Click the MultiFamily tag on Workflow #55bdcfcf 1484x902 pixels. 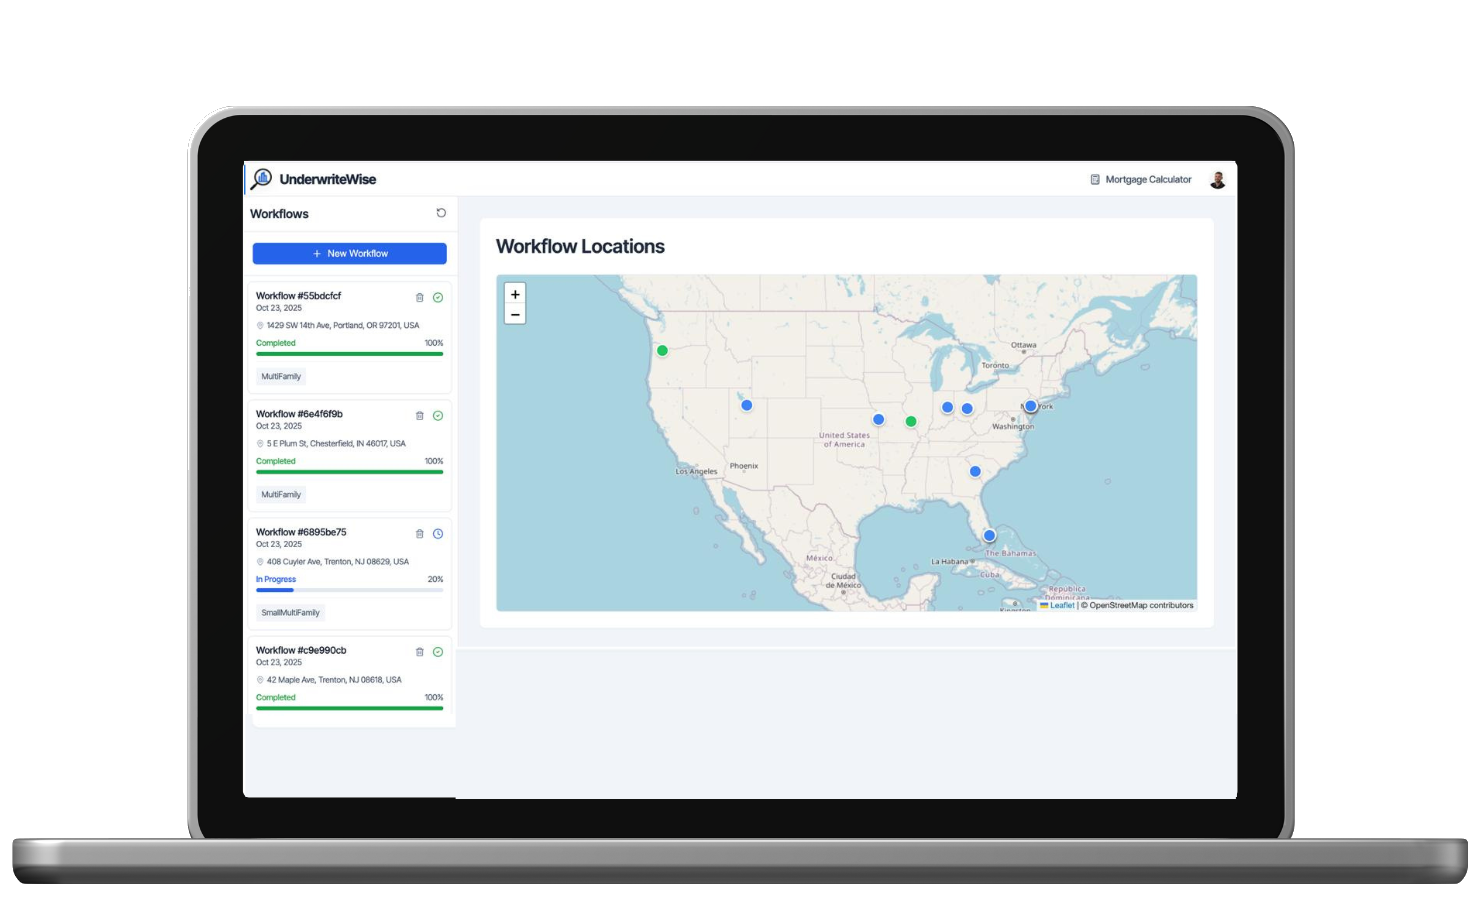pos(281,377)
